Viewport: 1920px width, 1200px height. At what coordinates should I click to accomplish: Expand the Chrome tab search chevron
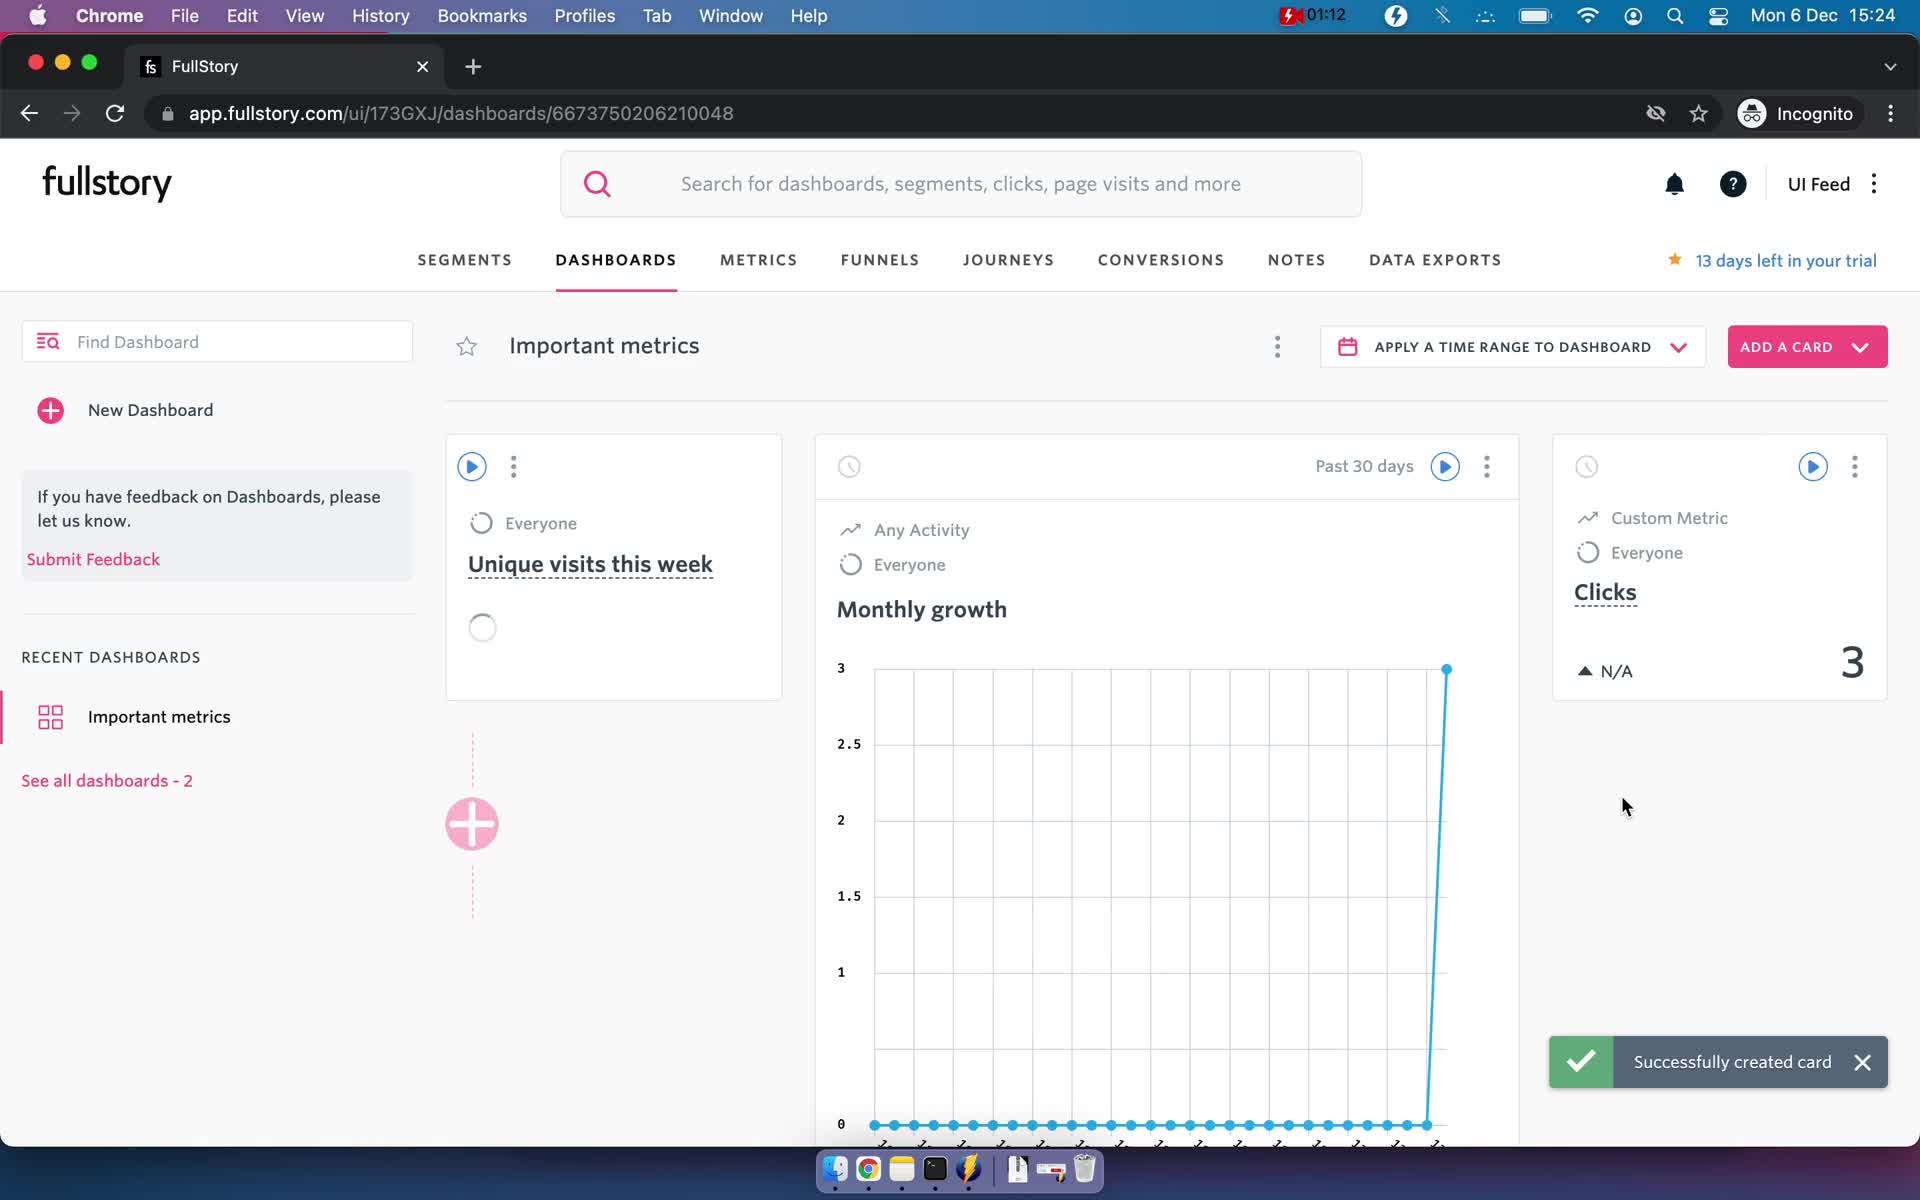[x=1890, y=66]
